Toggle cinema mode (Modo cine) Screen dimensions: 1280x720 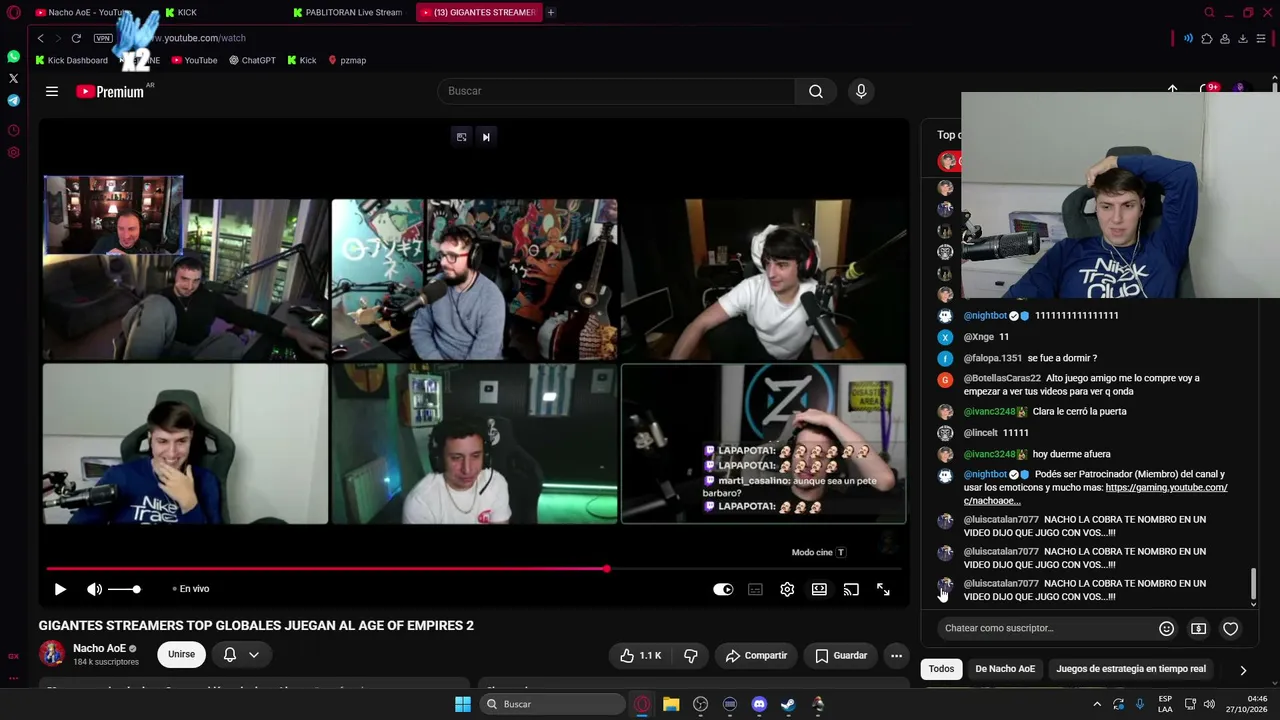[819, 589]
